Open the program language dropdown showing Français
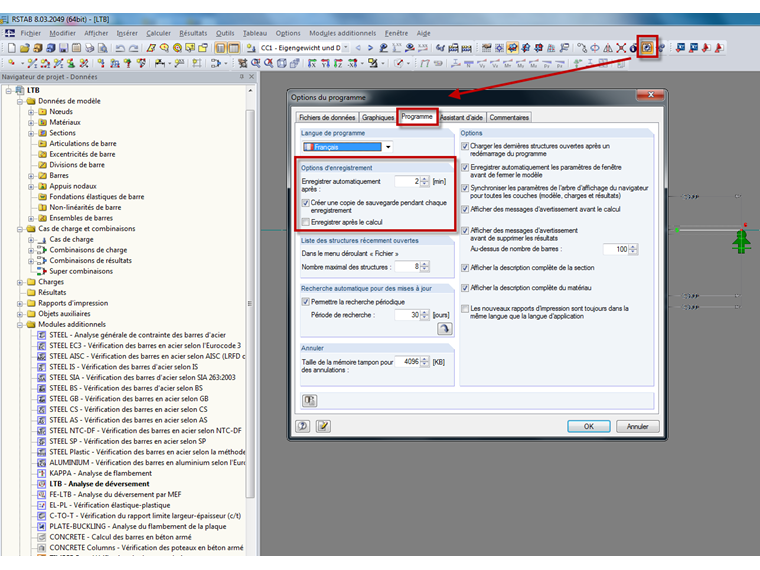The image size is (760, 570). (x=388, y=147)
